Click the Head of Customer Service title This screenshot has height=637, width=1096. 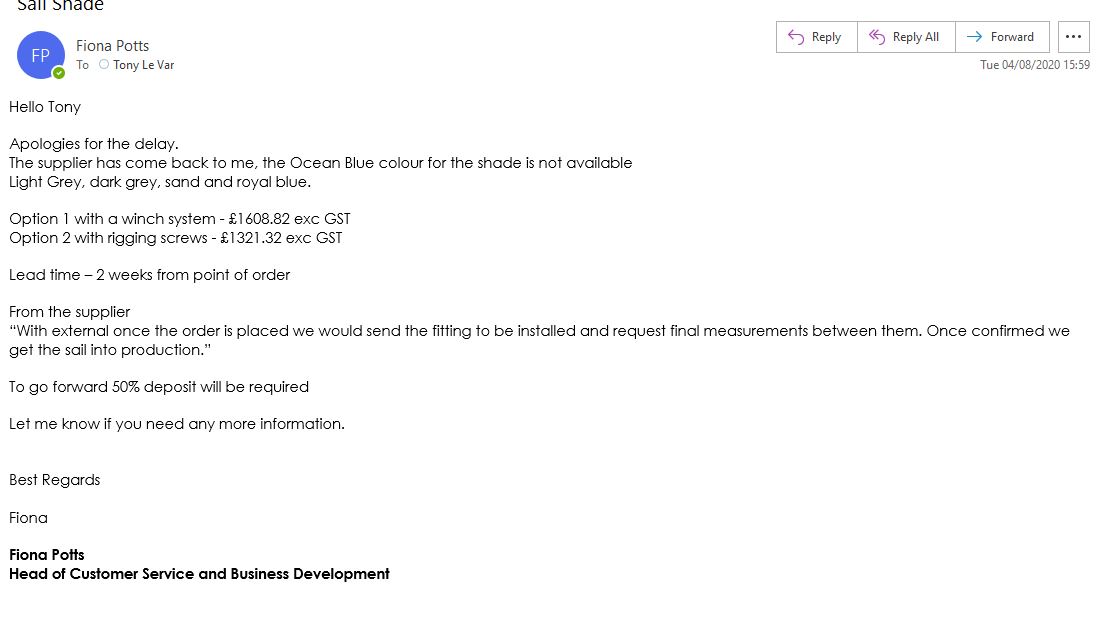point(199,574)
